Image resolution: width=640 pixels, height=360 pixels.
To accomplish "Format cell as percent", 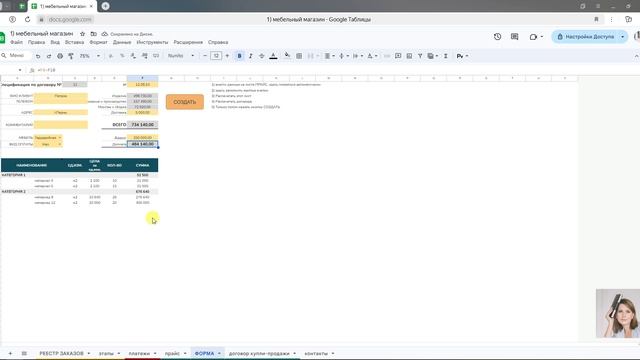I will tap(122, 56).
